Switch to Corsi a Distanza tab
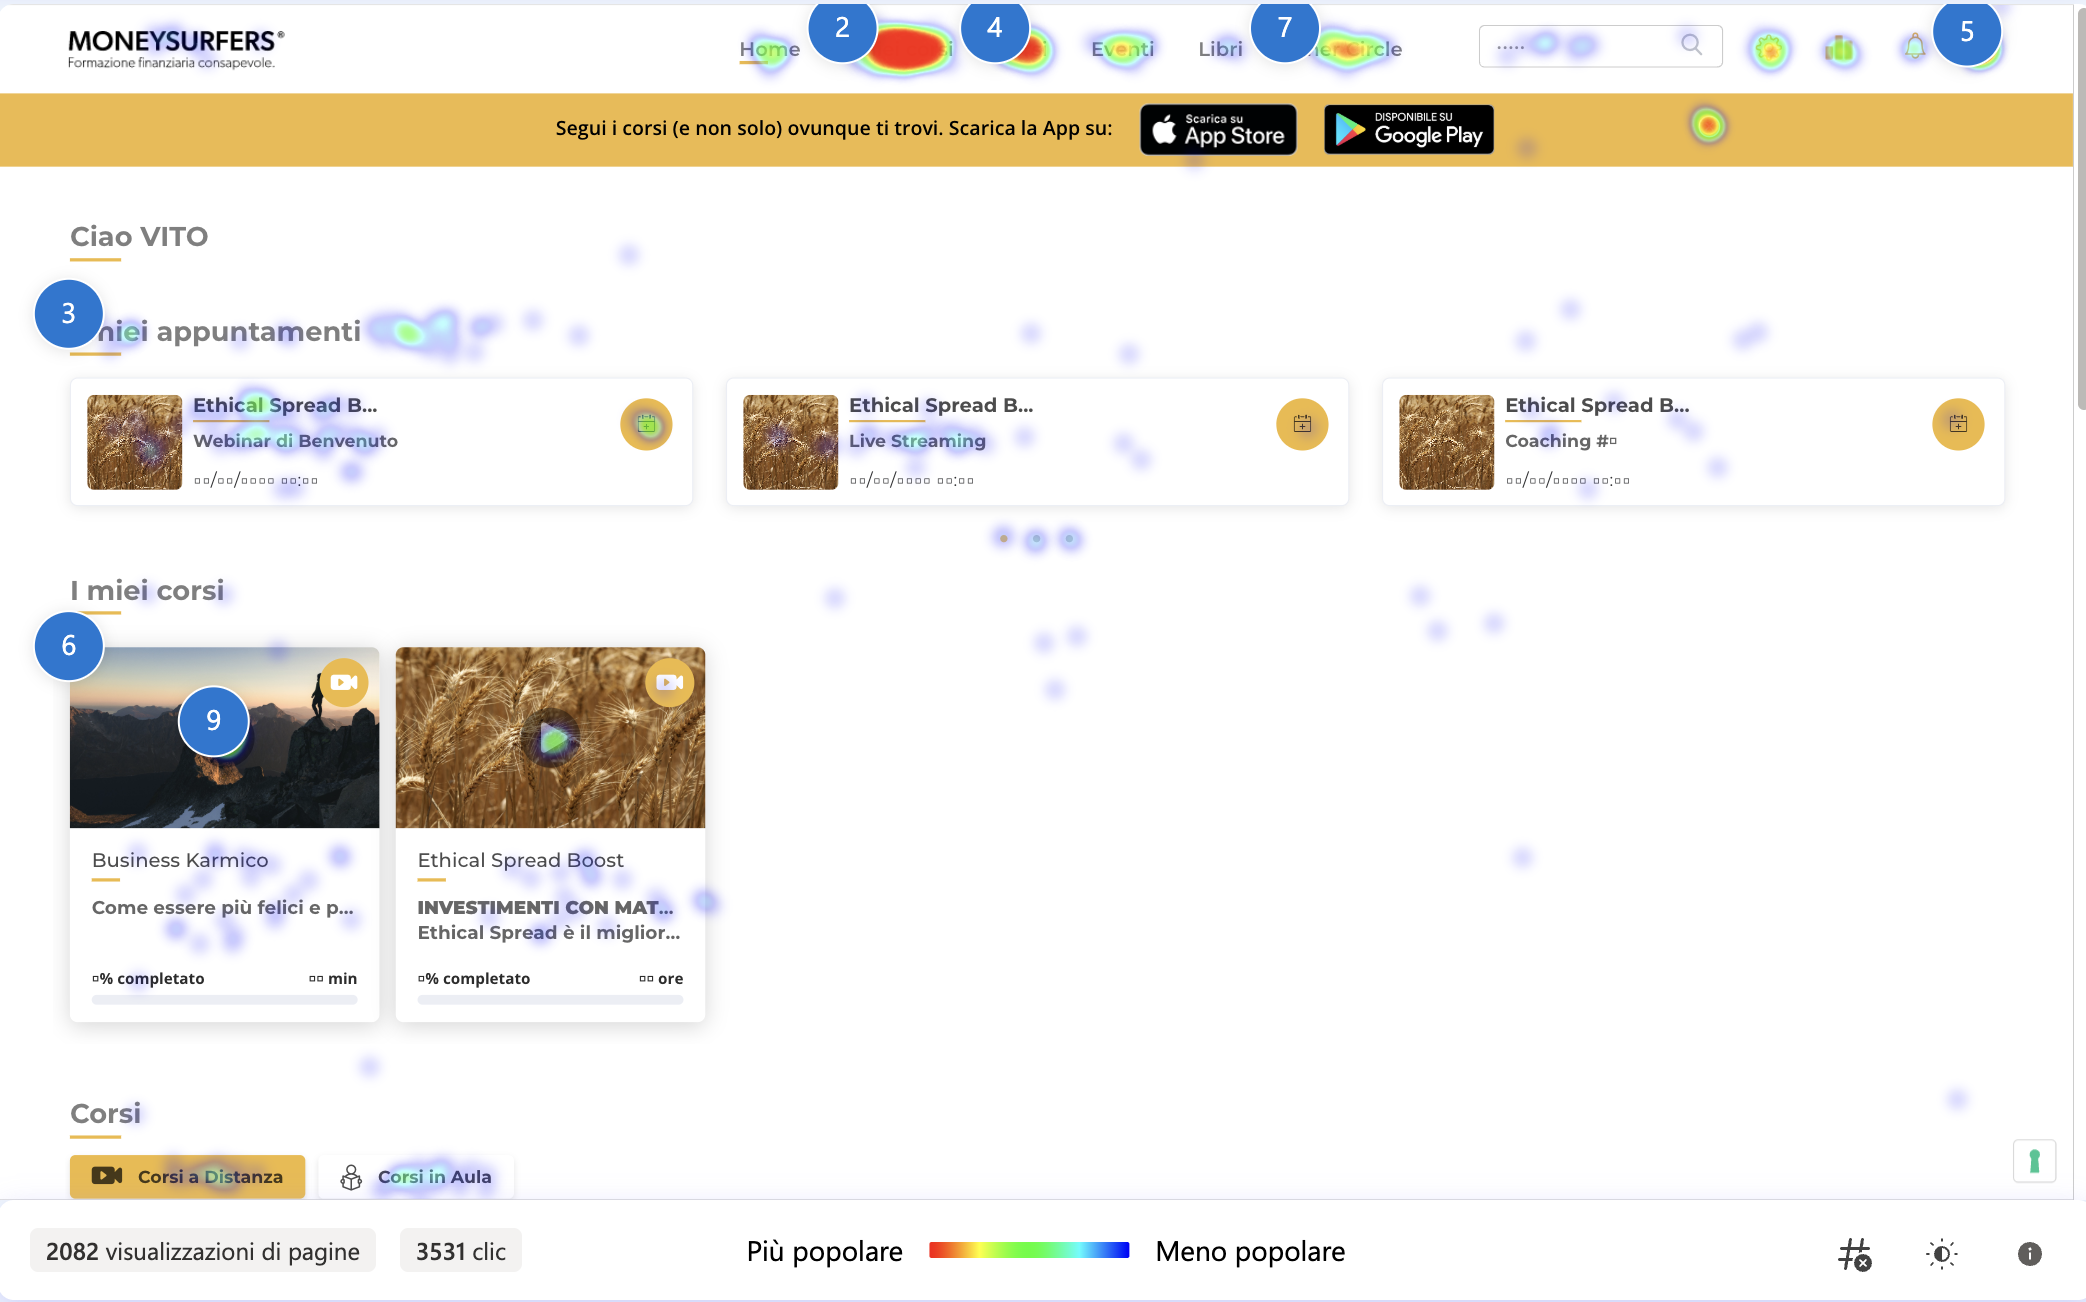 click(187, 1176)
